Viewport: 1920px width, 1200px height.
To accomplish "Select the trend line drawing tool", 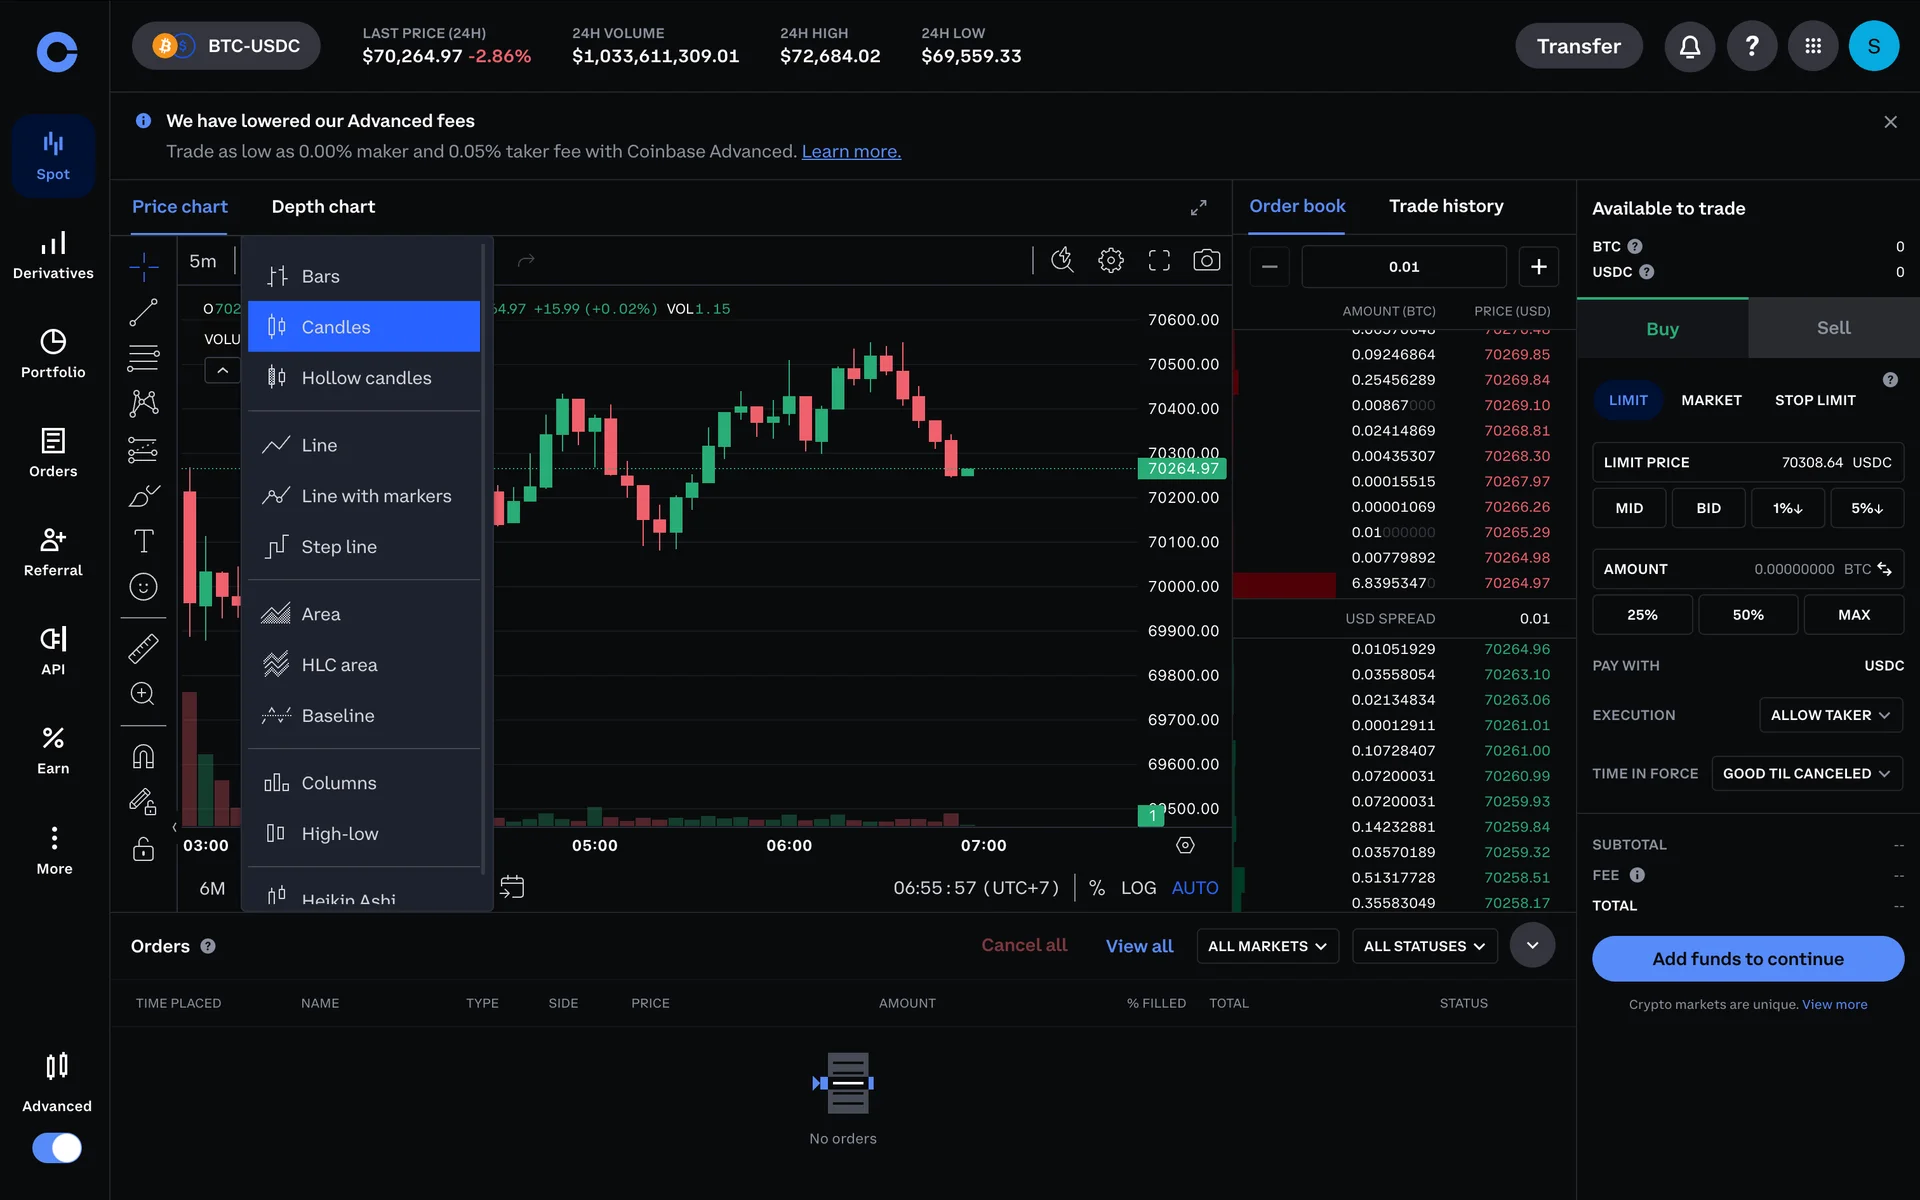I will tap(143, 313).
